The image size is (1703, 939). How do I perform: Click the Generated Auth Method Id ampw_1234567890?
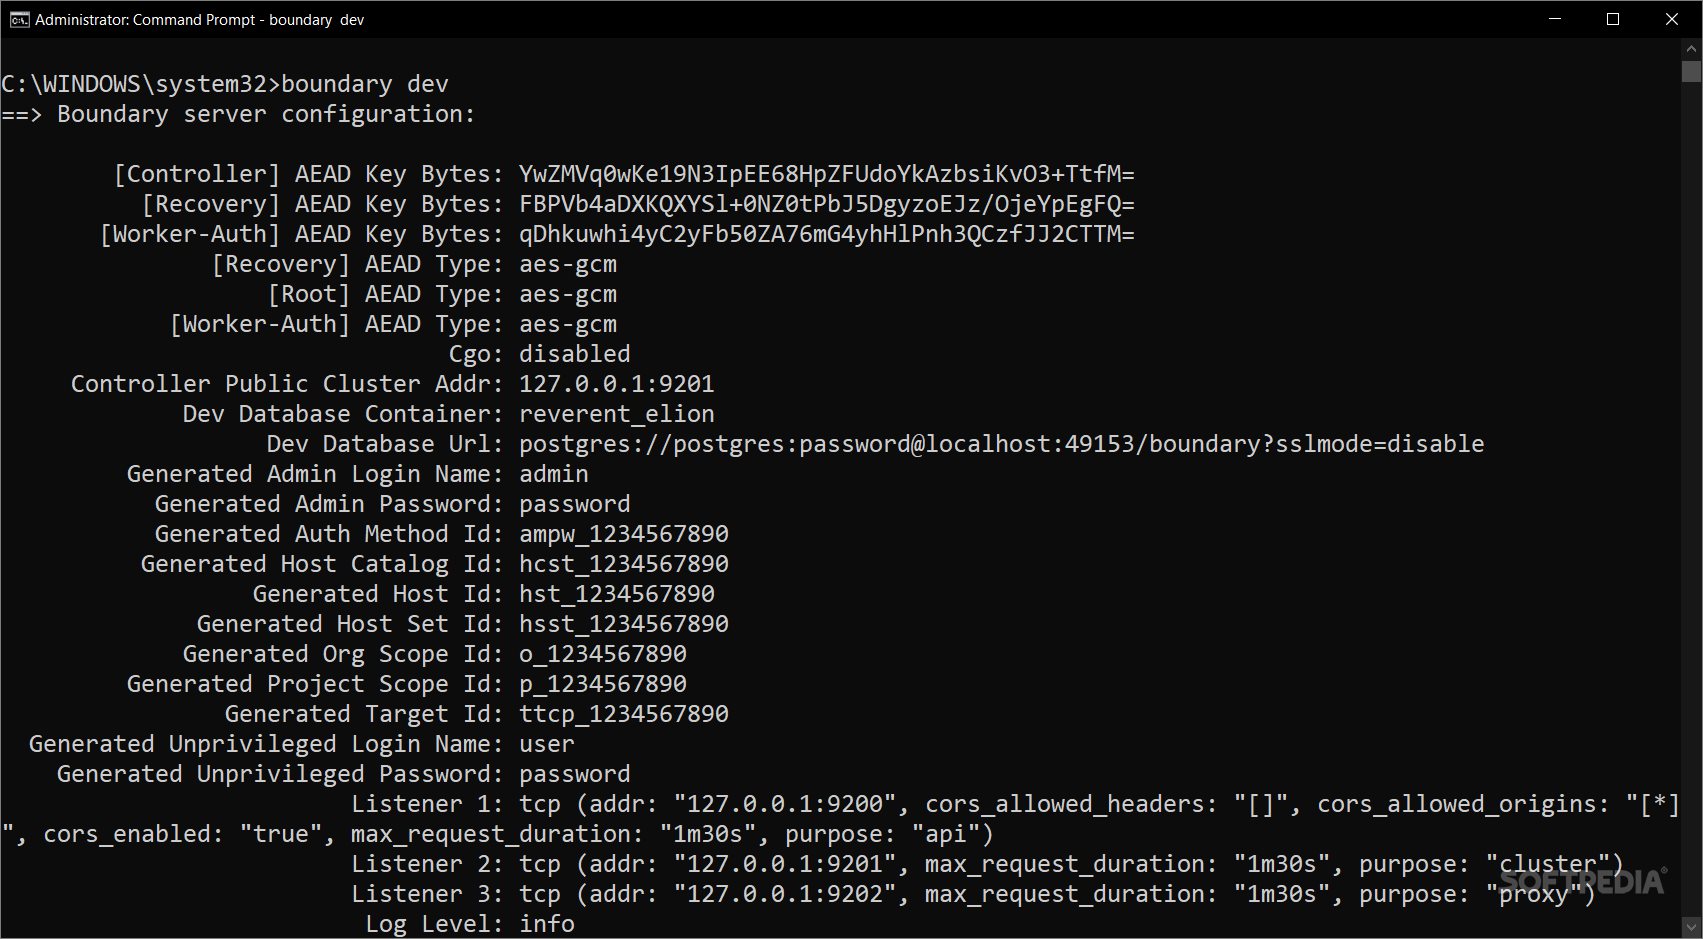pyautogui.click(x=623, y=534)
